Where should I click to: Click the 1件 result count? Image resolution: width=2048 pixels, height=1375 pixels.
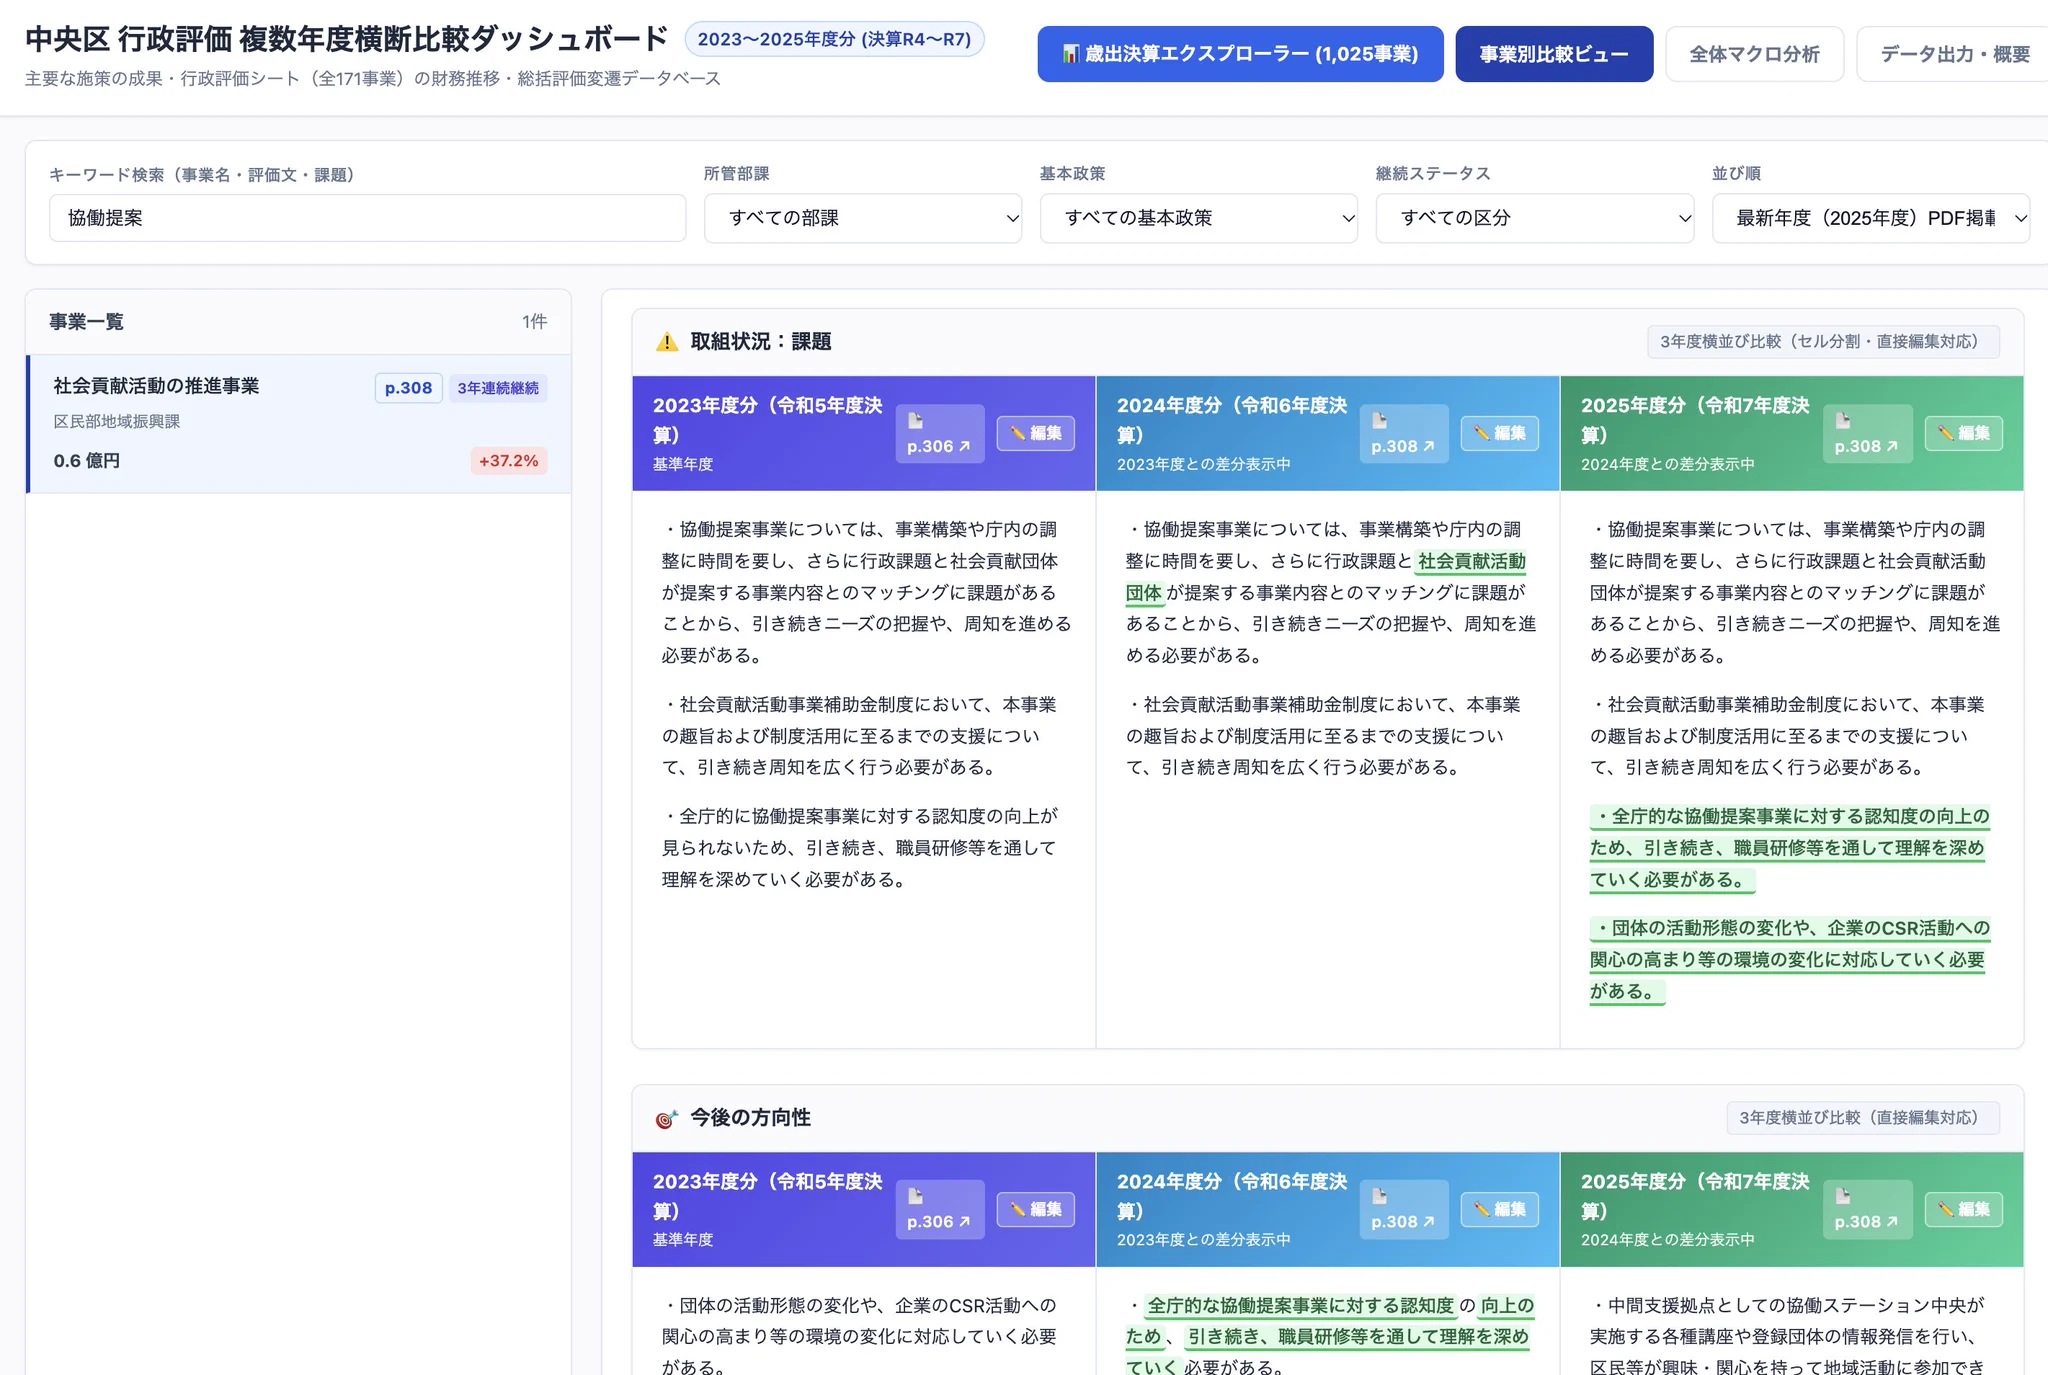534,322
